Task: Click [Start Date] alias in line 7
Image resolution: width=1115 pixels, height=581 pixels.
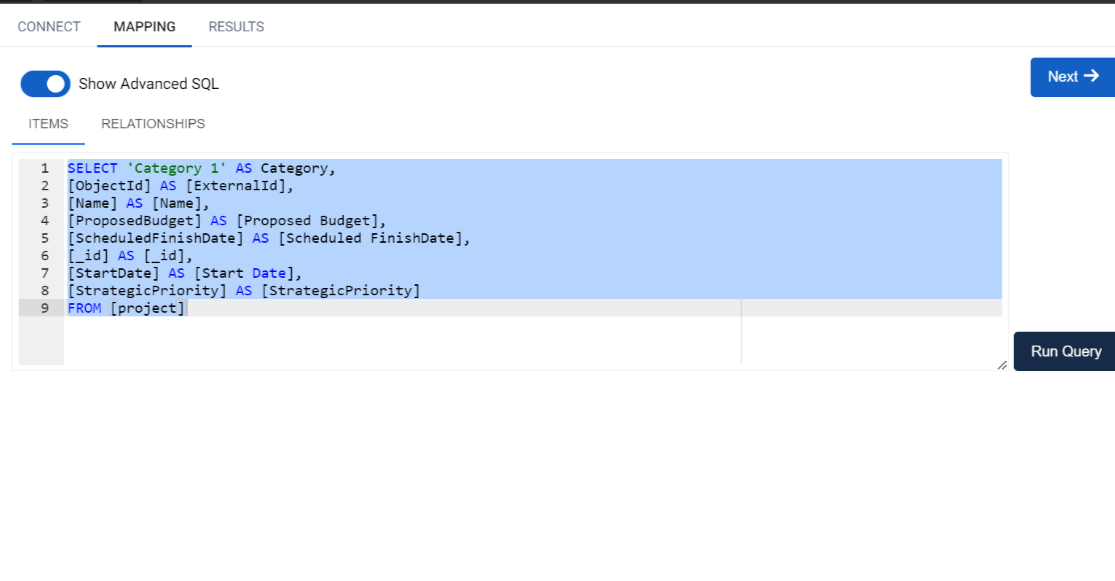Action: pos(243,273)
